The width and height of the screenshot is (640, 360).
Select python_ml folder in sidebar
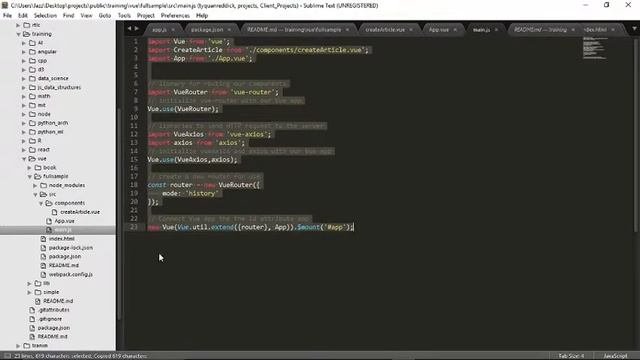click(x=50, y=132)
